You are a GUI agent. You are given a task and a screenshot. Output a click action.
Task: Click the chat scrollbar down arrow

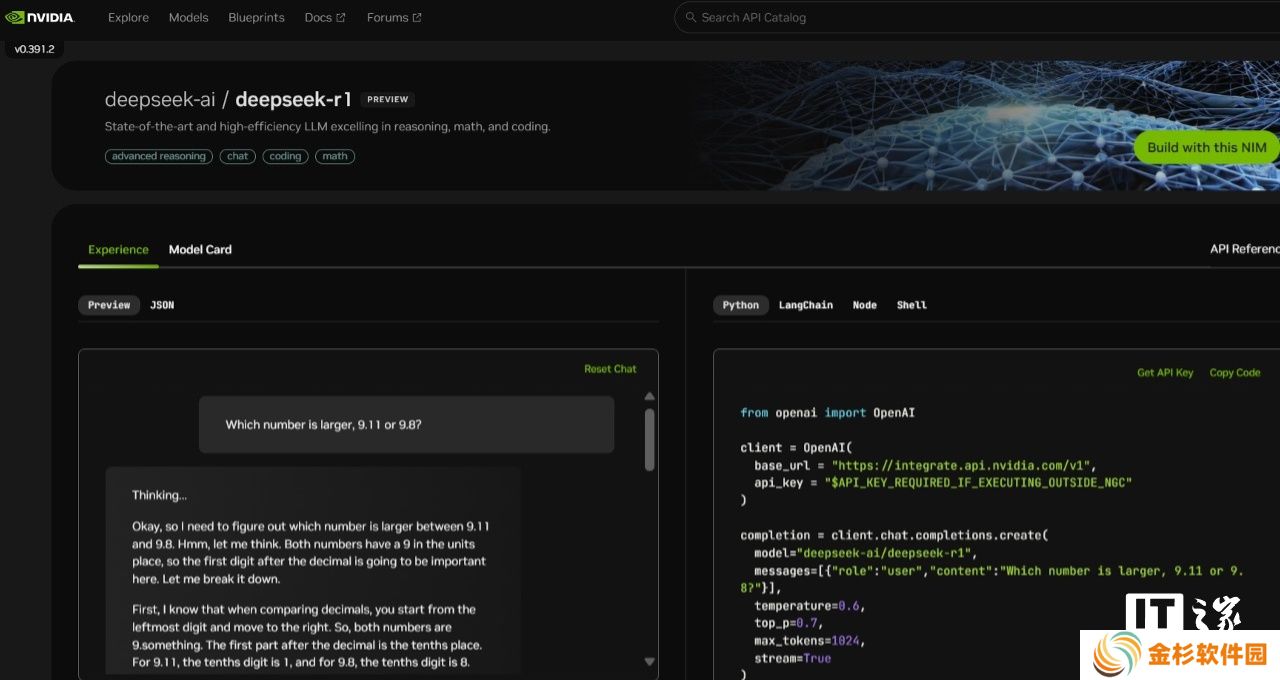[x=650, y=661]
